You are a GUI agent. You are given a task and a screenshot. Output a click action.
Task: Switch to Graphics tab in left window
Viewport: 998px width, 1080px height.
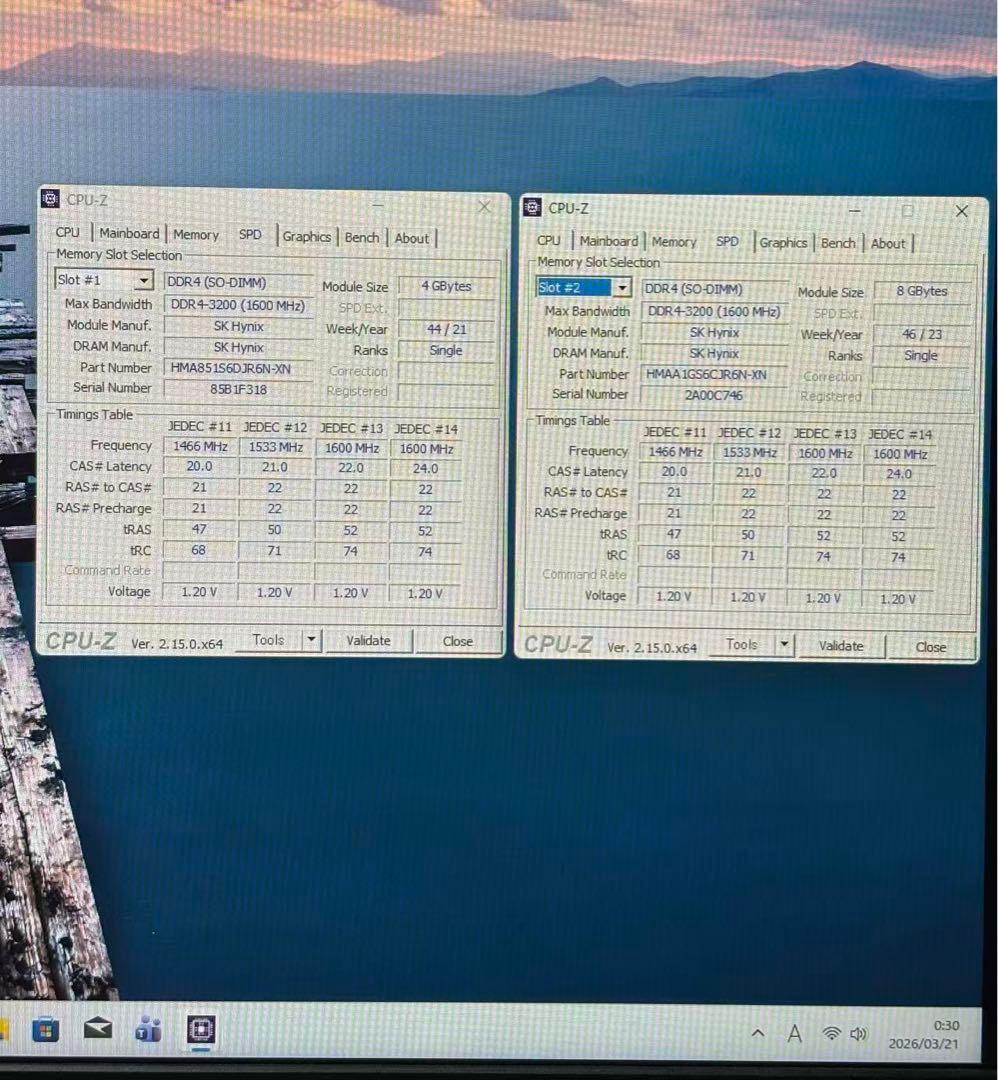[x=306, y=237]
